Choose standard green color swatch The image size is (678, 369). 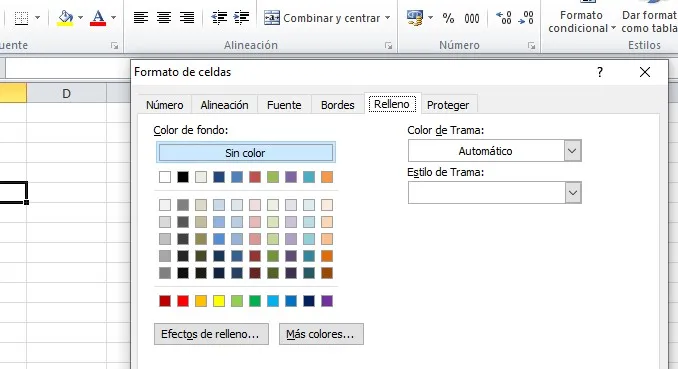click(x=255, y=301)
